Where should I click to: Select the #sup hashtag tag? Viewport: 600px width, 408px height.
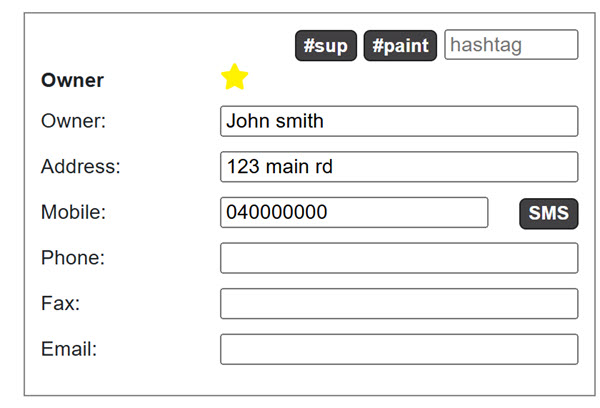326,46
